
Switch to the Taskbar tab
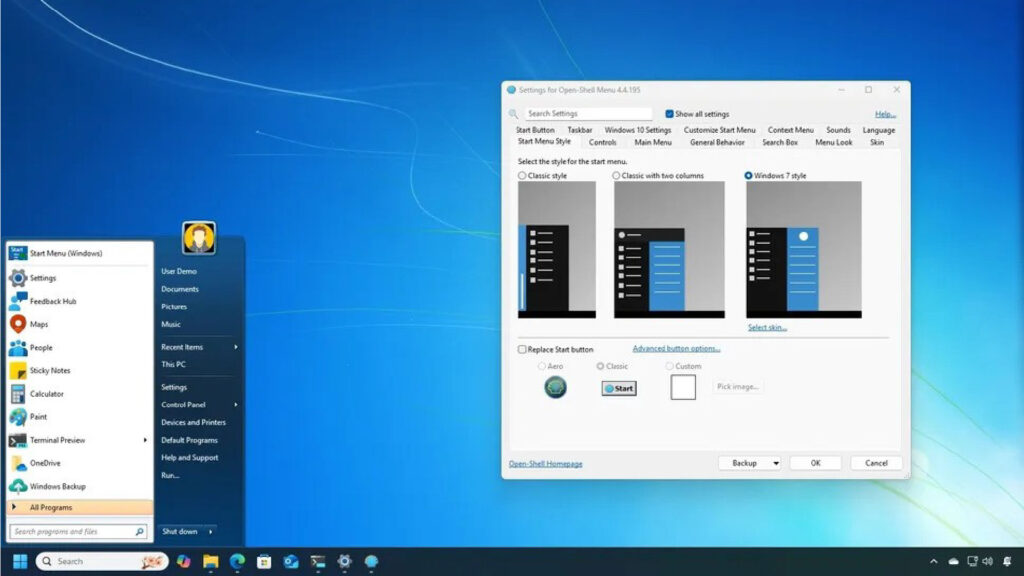[579, 130]
